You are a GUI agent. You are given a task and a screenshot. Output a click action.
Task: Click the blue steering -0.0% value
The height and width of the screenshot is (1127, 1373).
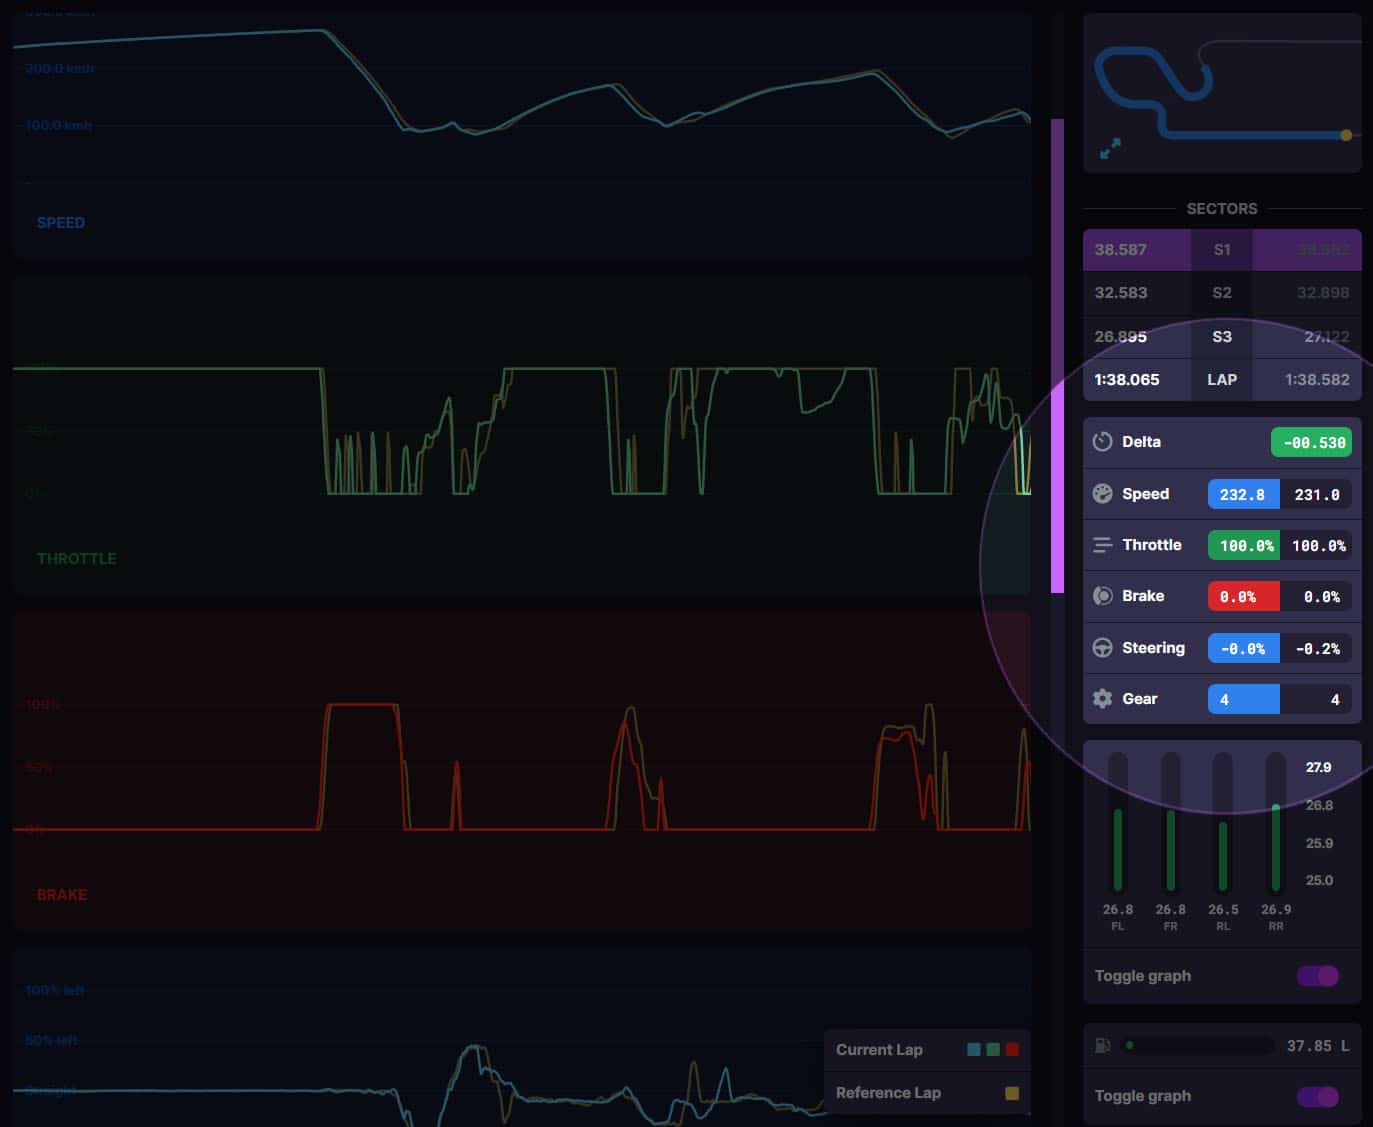click(1243, 648)
